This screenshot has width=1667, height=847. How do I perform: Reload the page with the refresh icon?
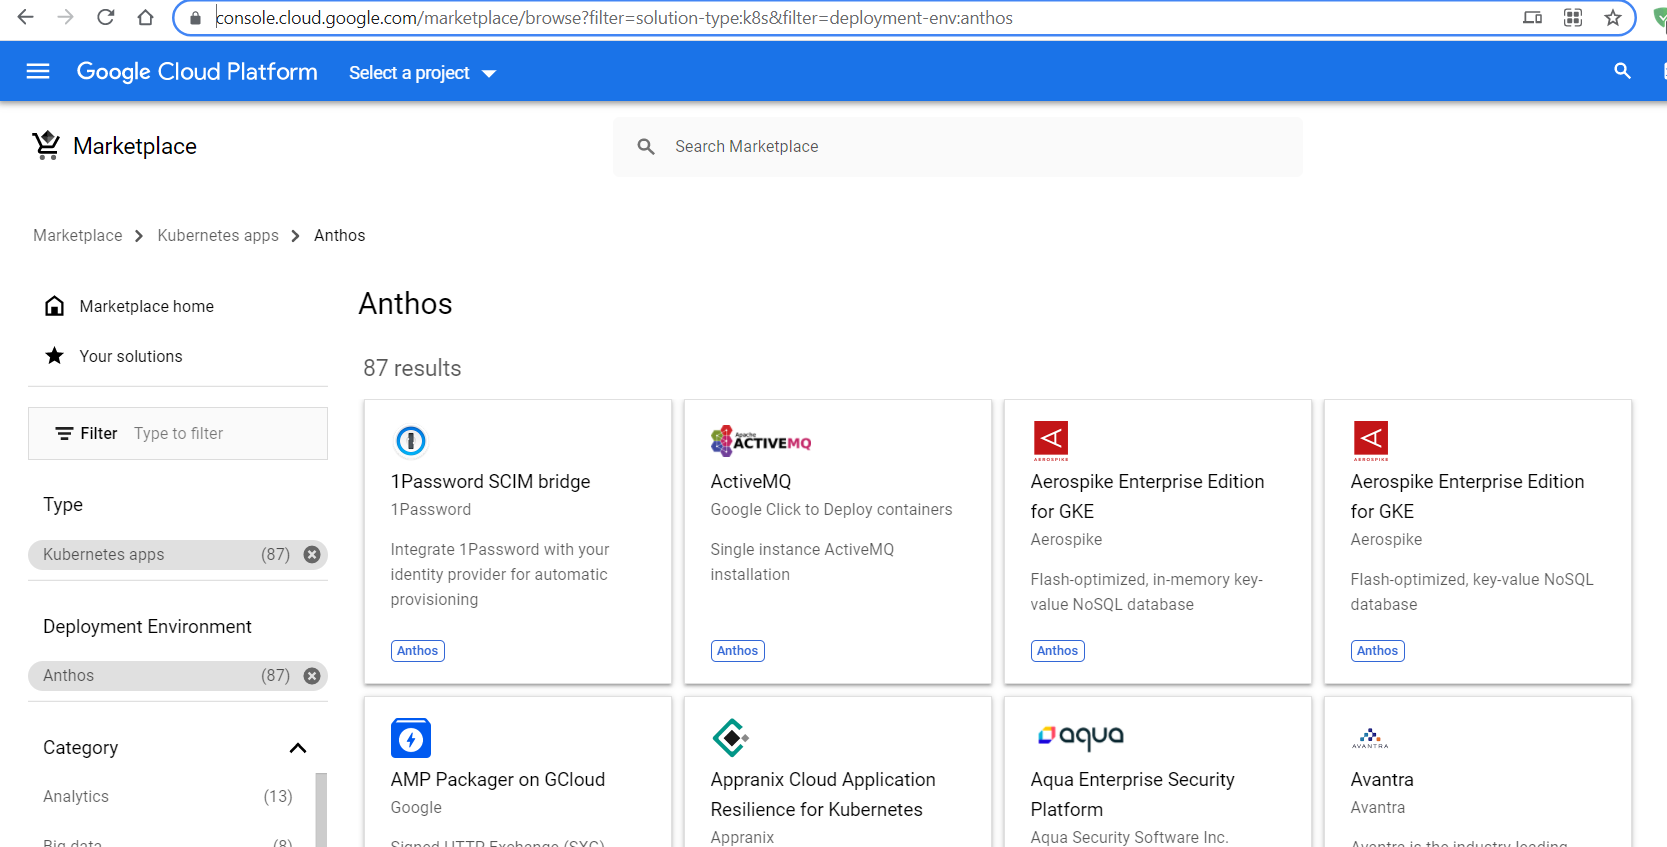106,17
